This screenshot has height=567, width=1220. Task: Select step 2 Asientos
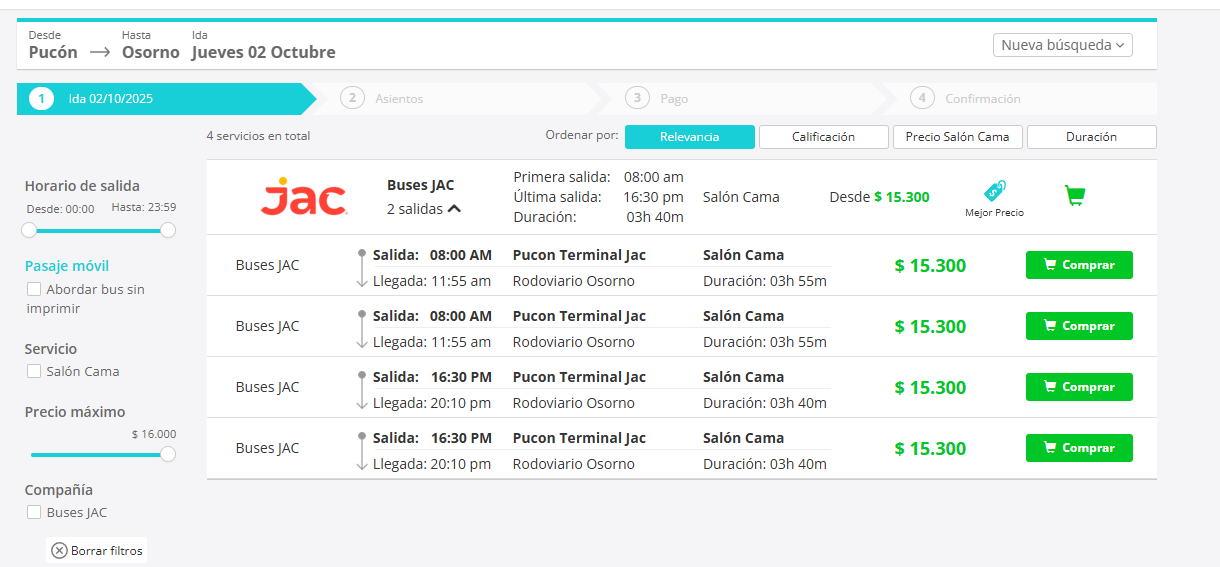pyautogui.click(x=382, y=99)
